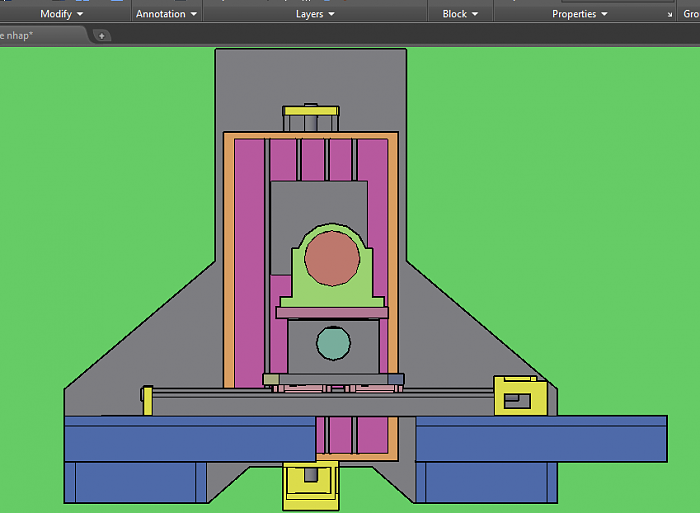Select the large red circle in drawing

[331, 257]
